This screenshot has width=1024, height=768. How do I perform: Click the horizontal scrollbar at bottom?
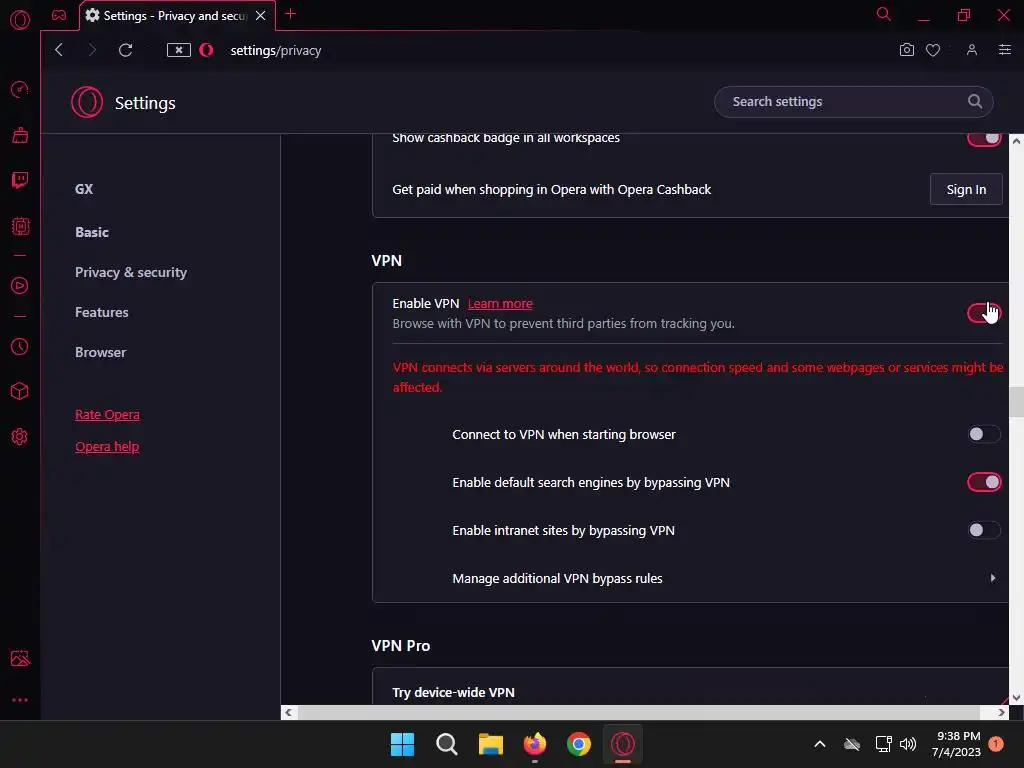pos(639,712)
